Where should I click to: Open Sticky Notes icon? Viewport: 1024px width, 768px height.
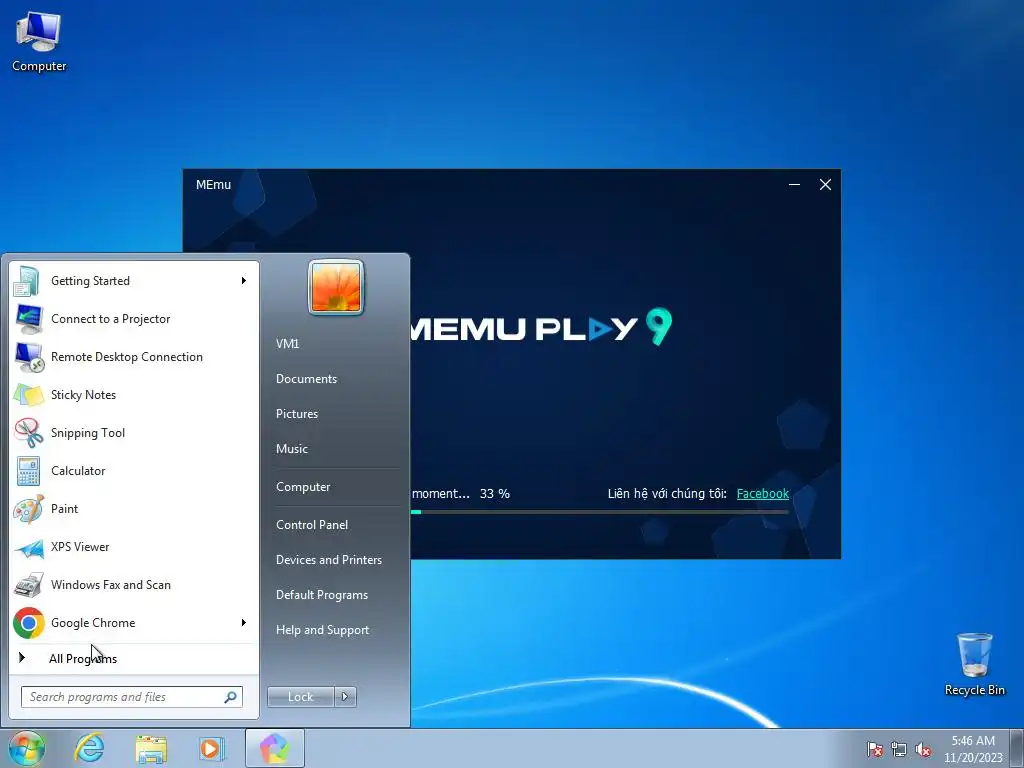pyautogui.click(x=29, y=394)
